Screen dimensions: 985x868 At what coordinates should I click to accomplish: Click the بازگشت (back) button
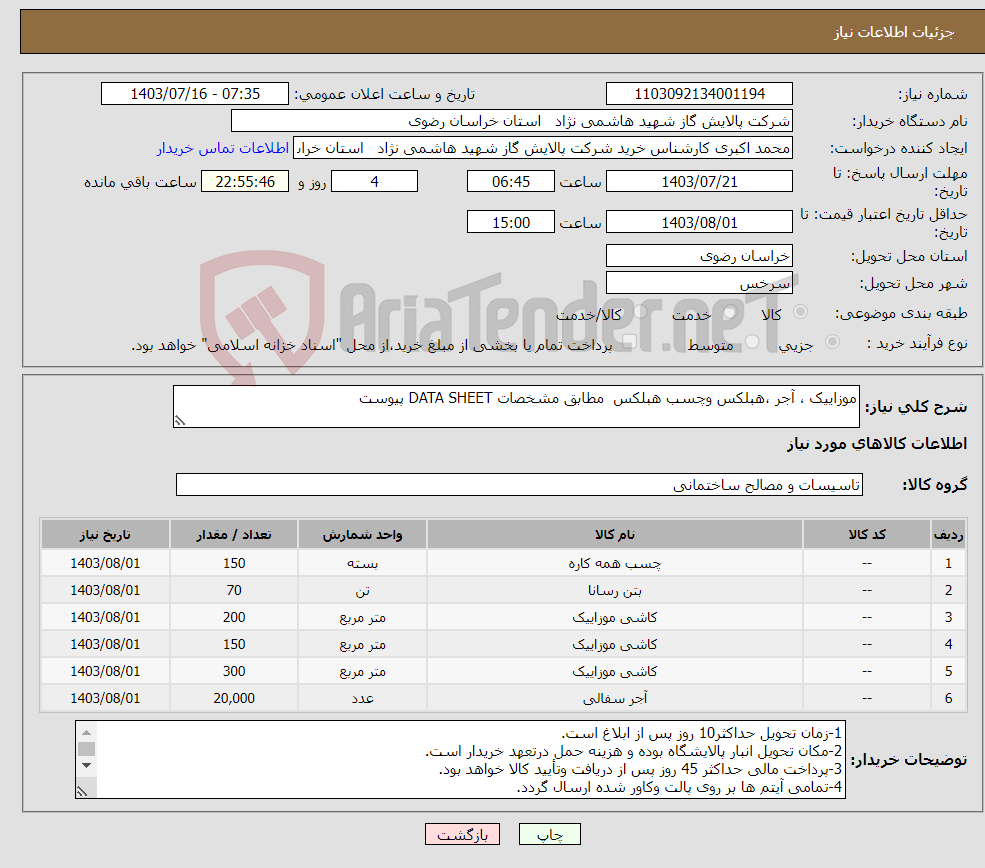pyautogui.click(x=462, y=834)
